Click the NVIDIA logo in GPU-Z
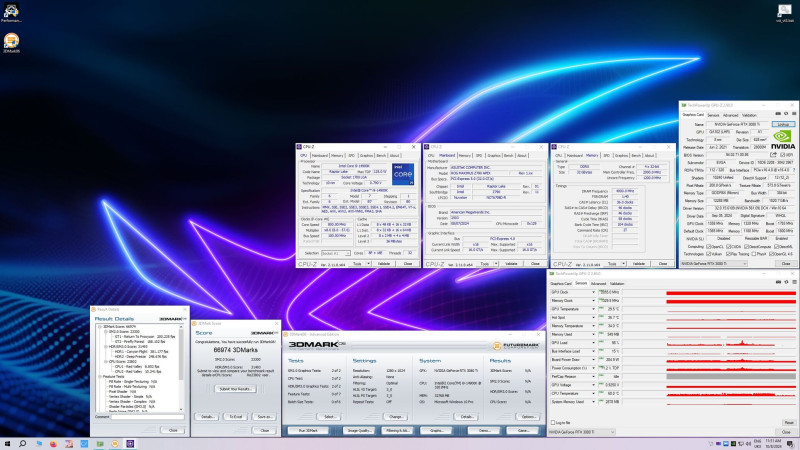Image resolution: width=800 pixels, height=450 pixels. tap(783, 139)
